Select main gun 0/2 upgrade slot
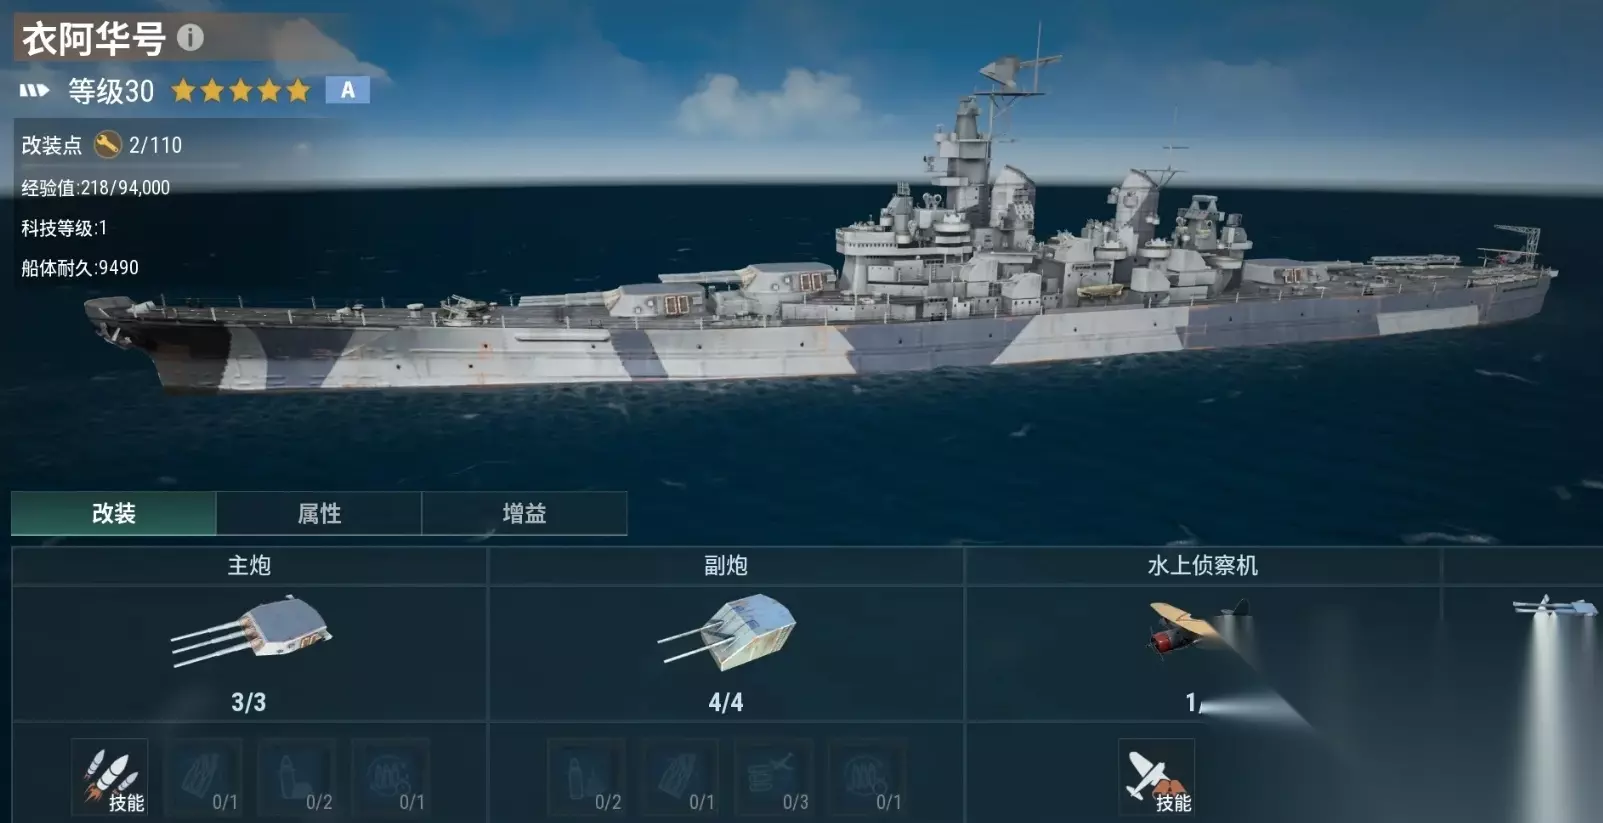The width and height of the screenshot is (1603, 823). (x=298, y=778)
